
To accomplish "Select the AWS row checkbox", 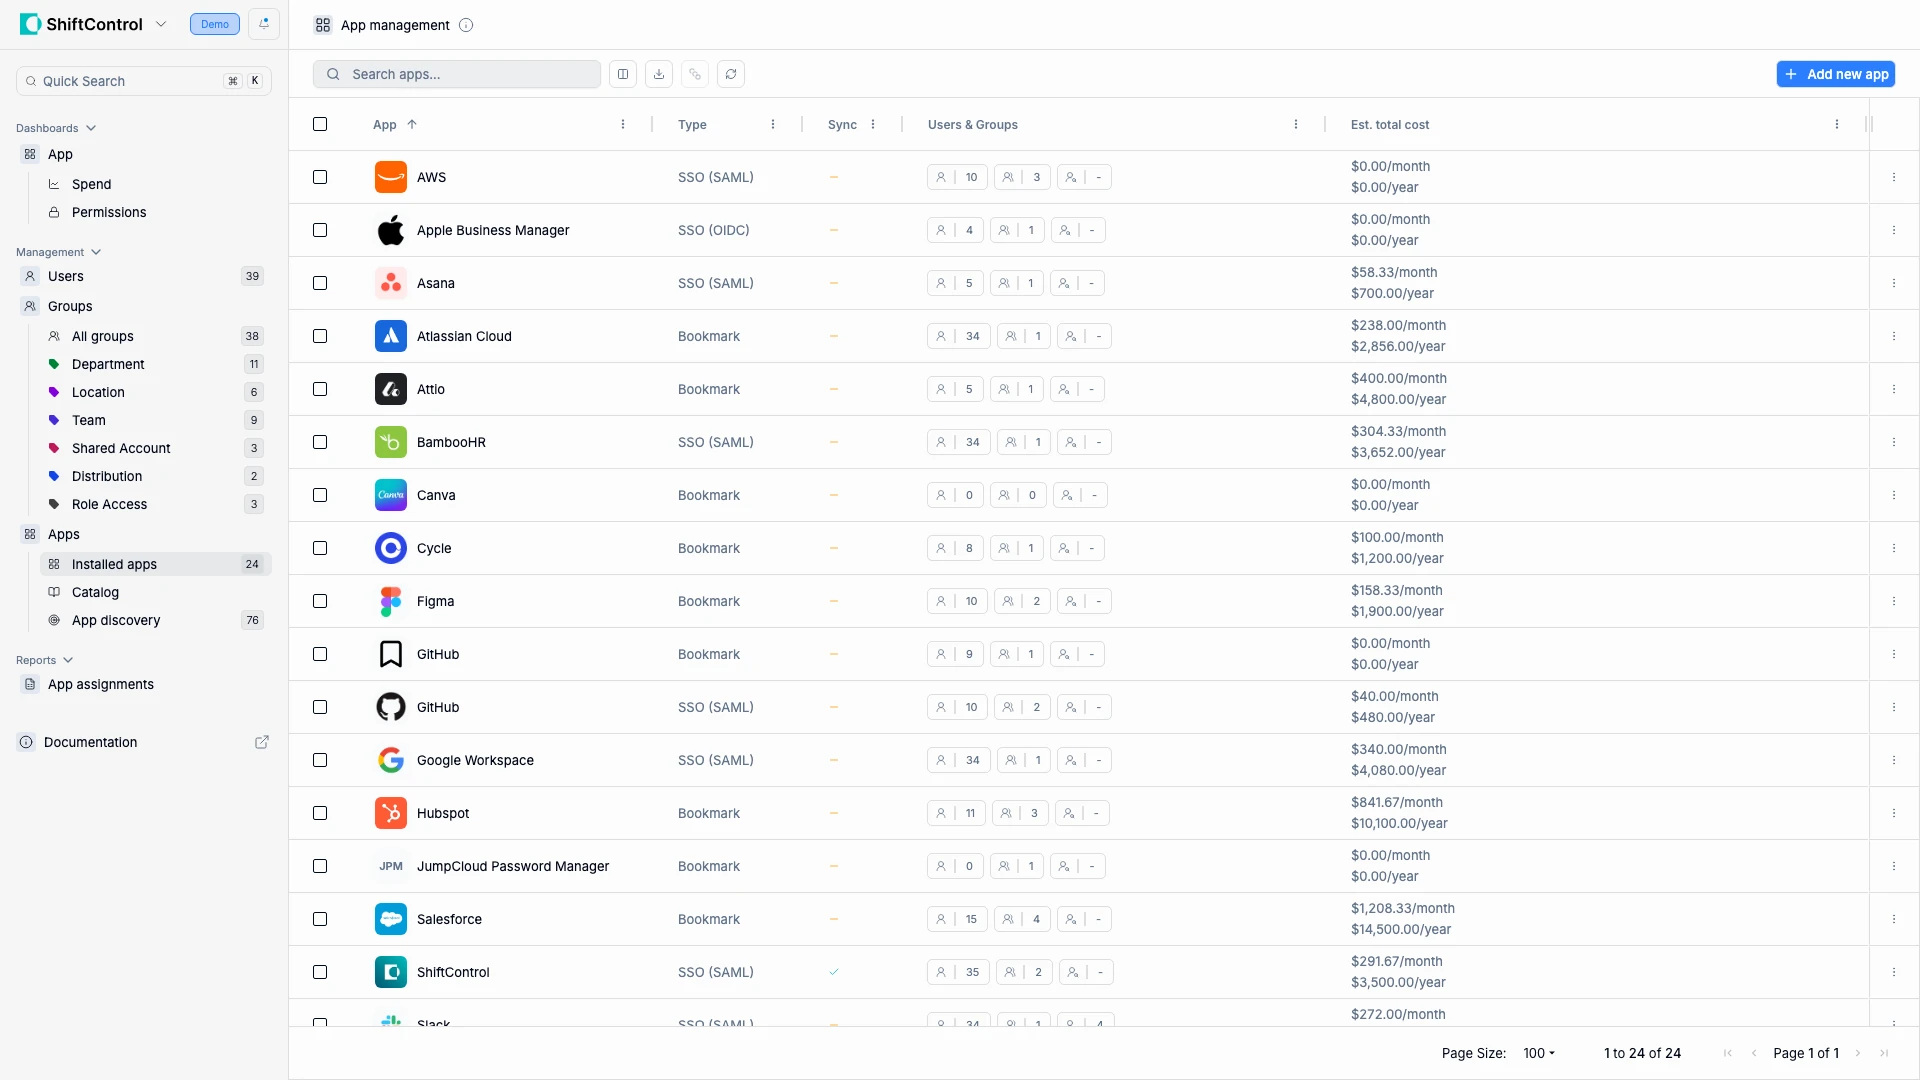I will [x=320, y=177].
